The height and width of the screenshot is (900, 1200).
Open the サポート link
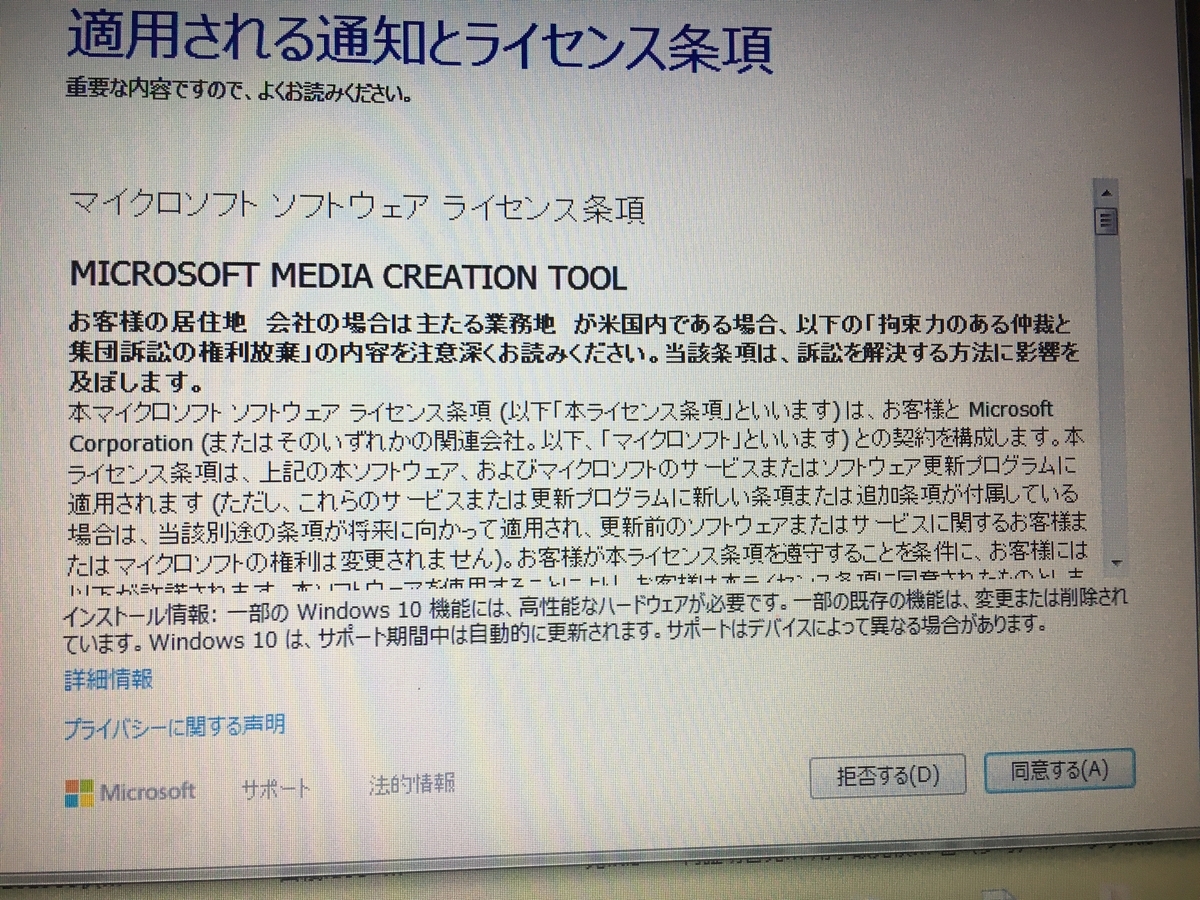pos(275,789)
